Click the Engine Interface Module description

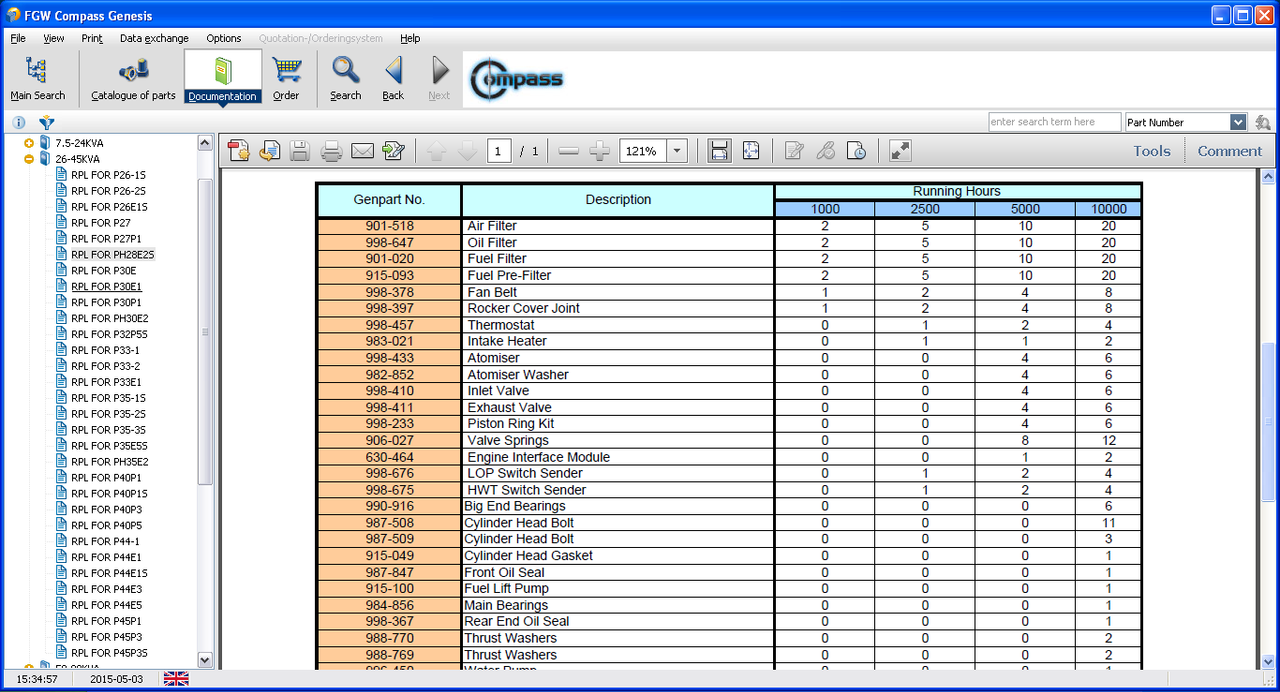538,457
